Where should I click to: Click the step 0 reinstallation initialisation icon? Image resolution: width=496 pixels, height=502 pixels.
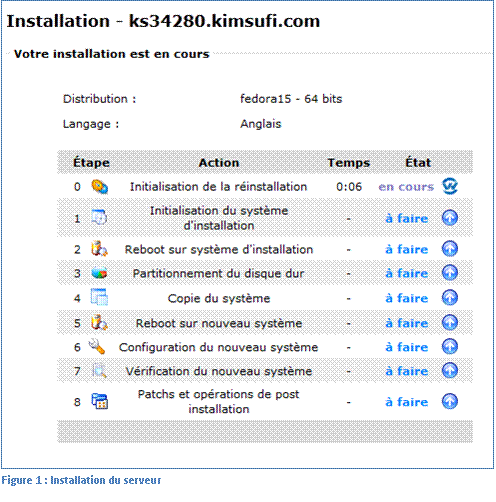[99, 187]
